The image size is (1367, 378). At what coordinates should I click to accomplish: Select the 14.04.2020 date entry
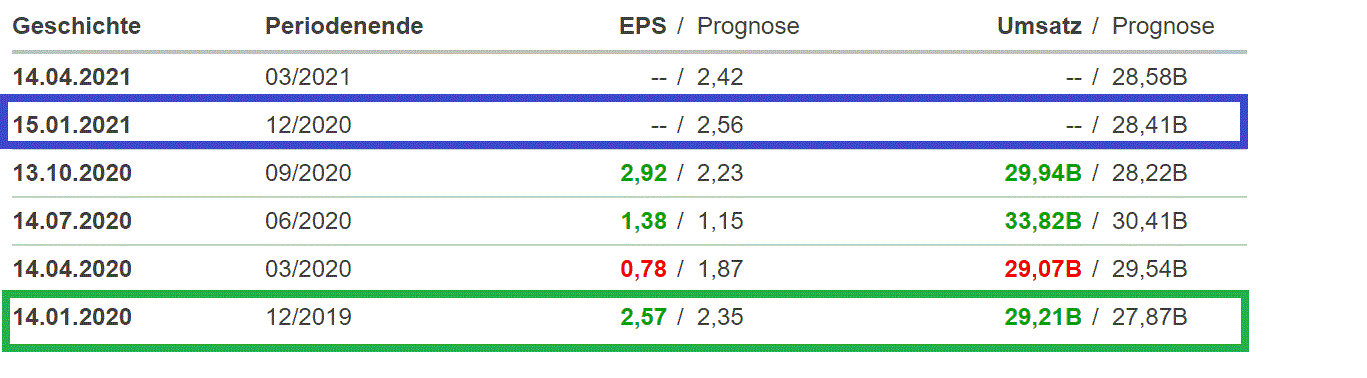(x=72, y=269)
